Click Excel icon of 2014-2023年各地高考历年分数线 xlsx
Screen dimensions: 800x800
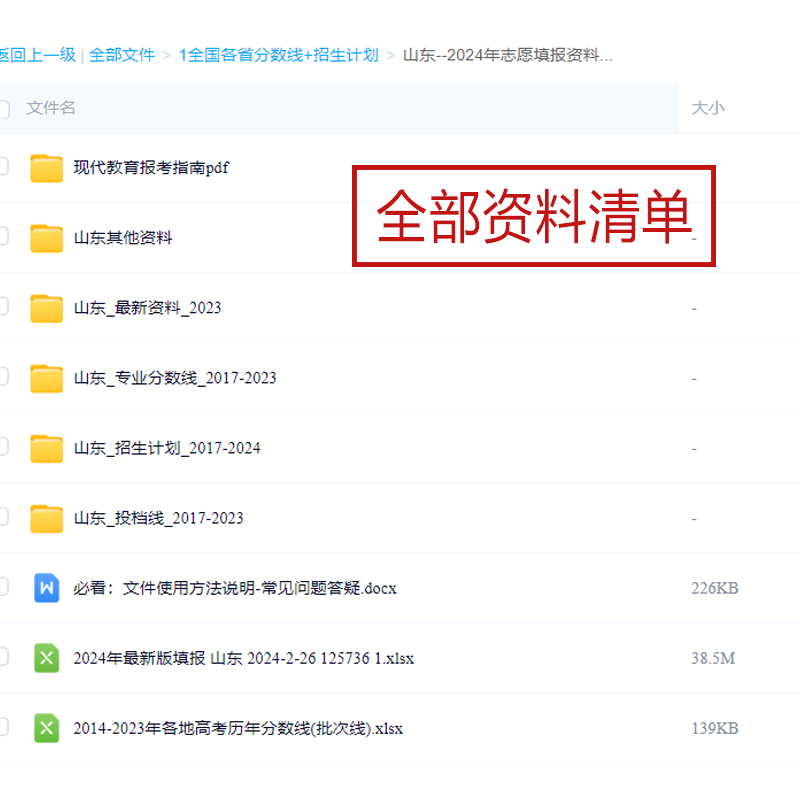[46, 728]
